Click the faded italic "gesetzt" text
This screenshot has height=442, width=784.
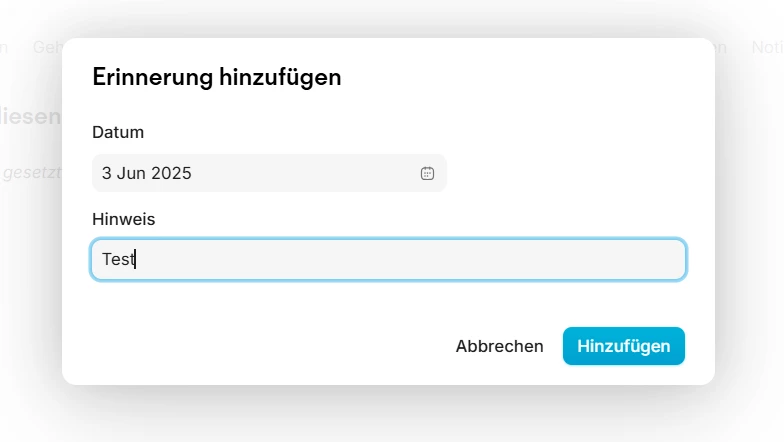31,172
